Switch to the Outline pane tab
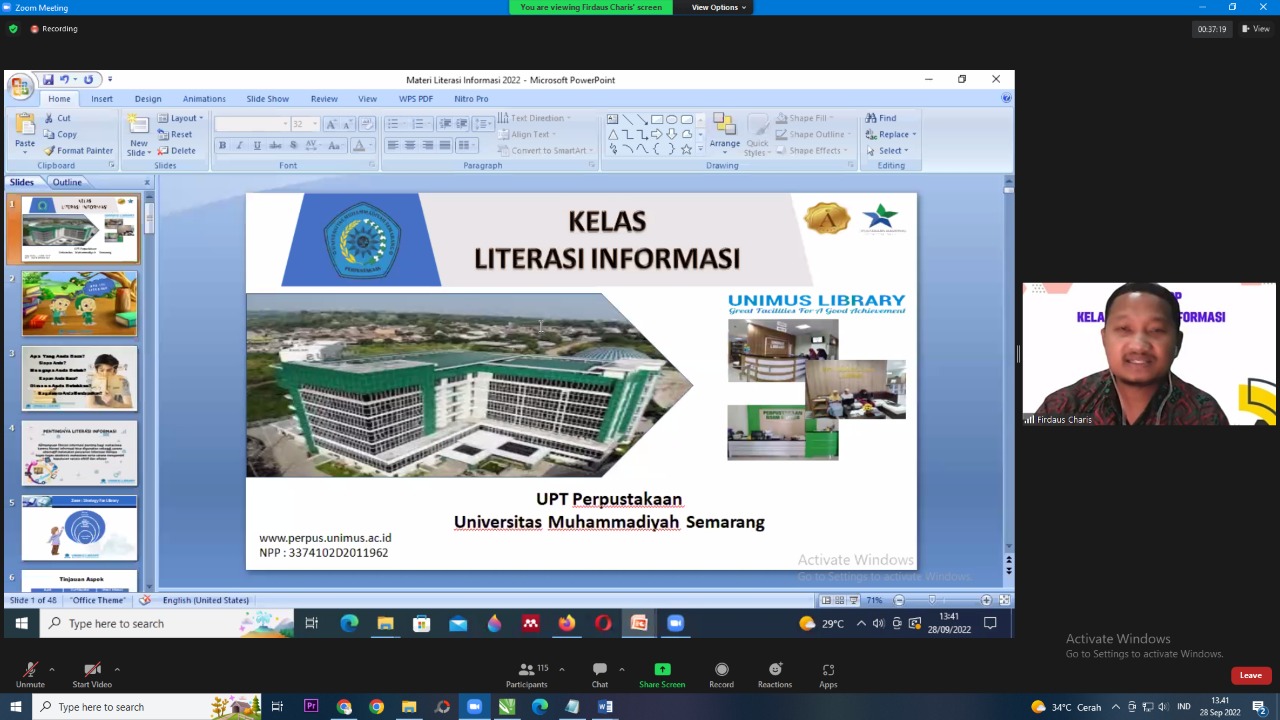 pyautogui.click(x=67, y=182)
